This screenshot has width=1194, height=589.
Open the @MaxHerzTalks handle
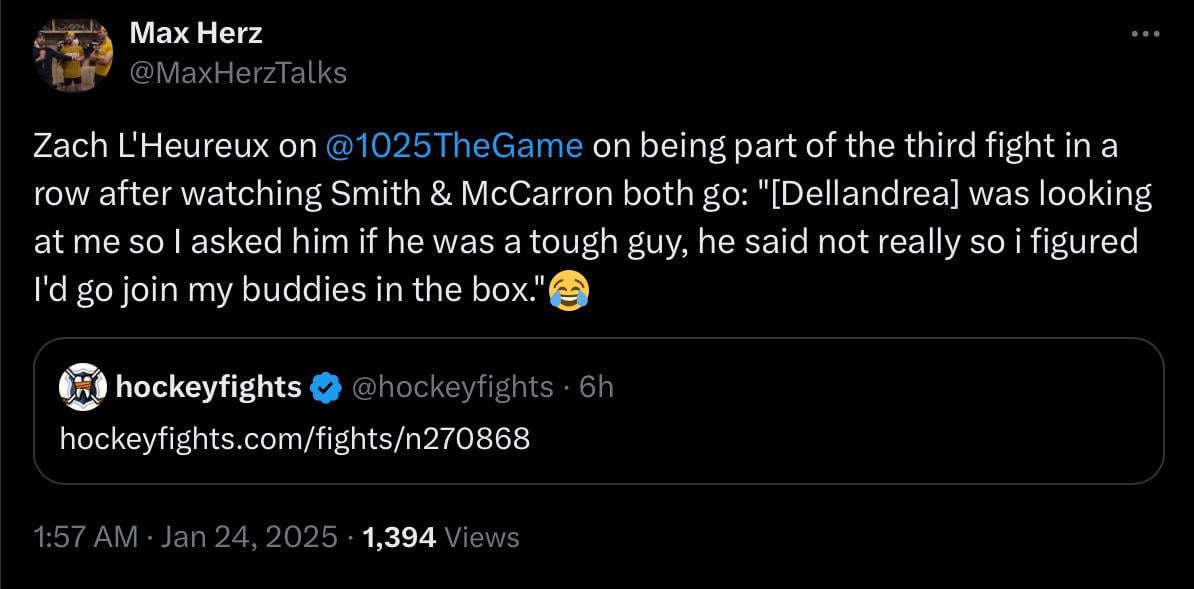[x=238, y=72]
